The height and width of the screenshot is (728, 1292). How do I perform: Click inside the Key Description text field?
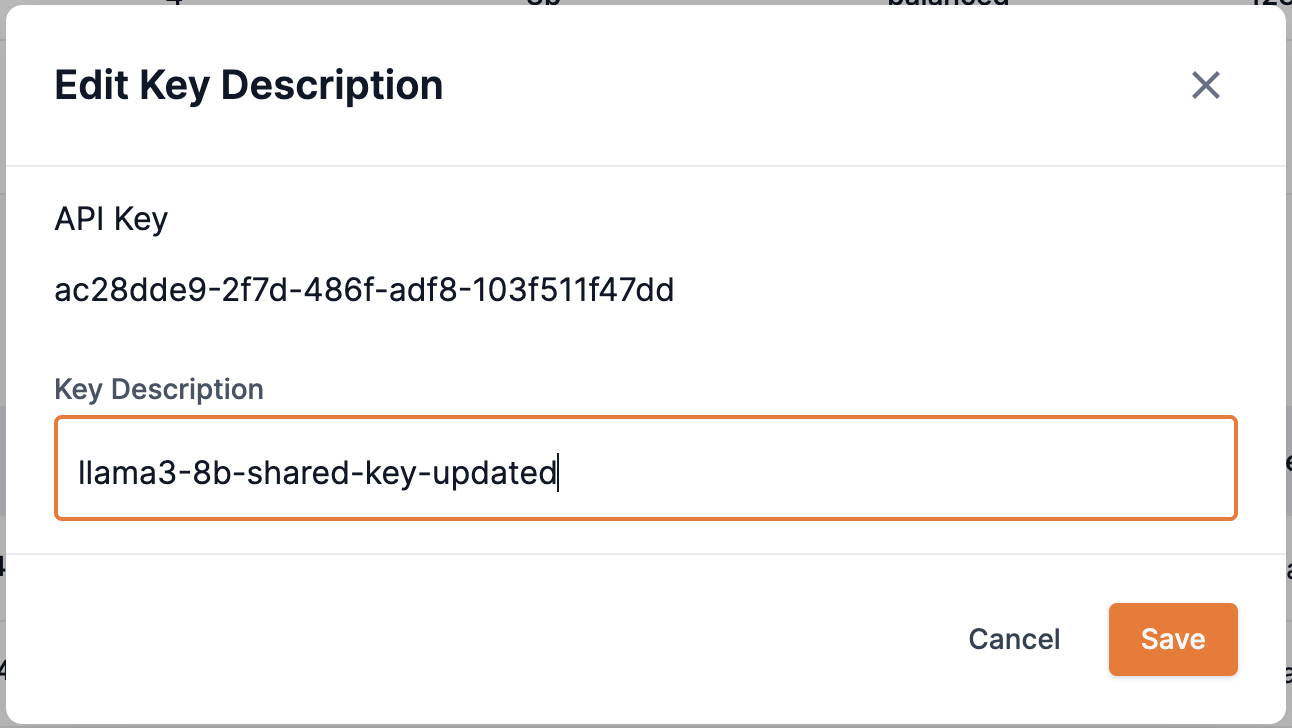[646, 468]
